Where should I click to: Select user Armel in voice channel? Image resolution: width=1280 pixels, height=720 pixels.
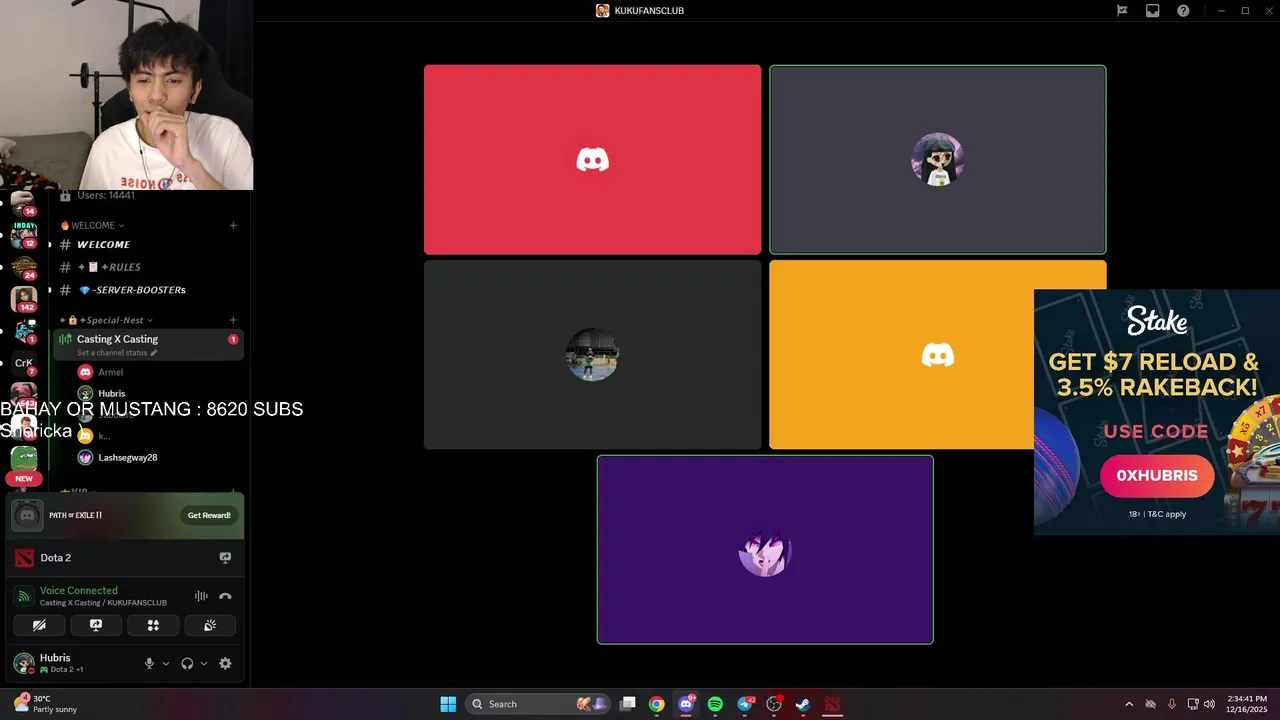click(110, 372)
